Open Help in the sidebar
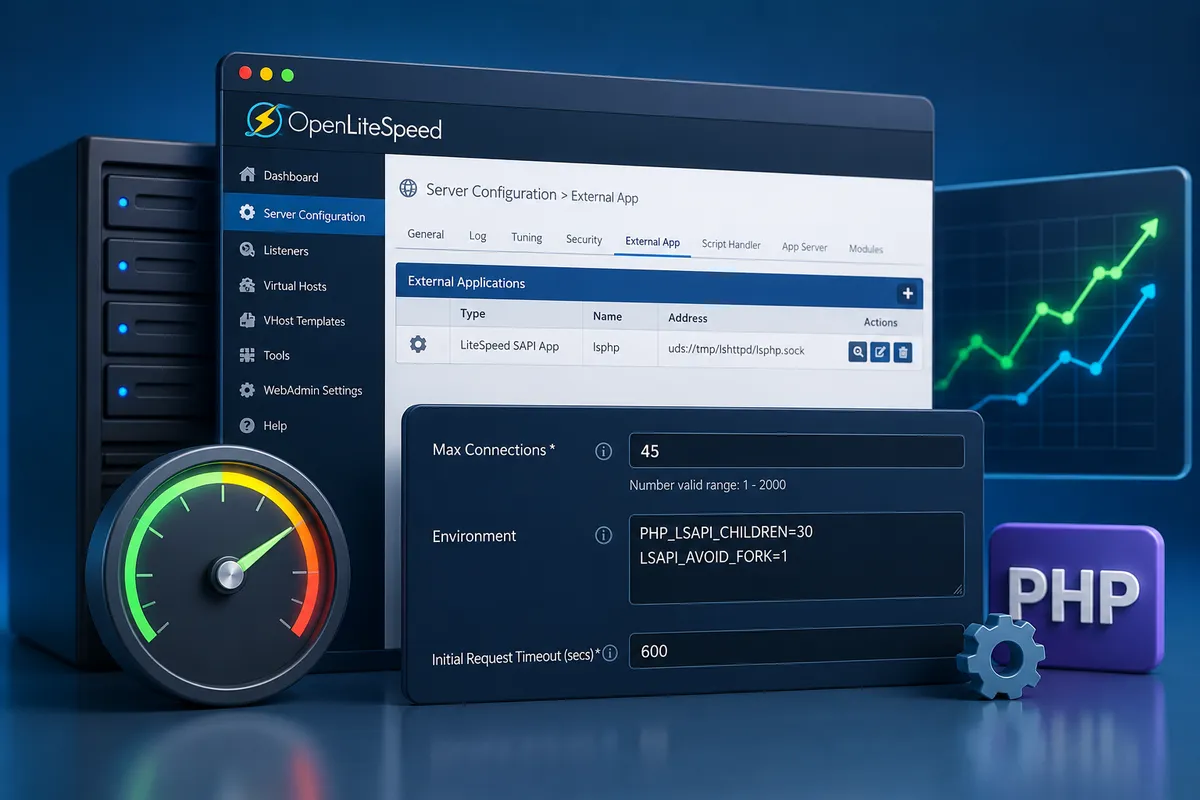 tap(275, 425)
